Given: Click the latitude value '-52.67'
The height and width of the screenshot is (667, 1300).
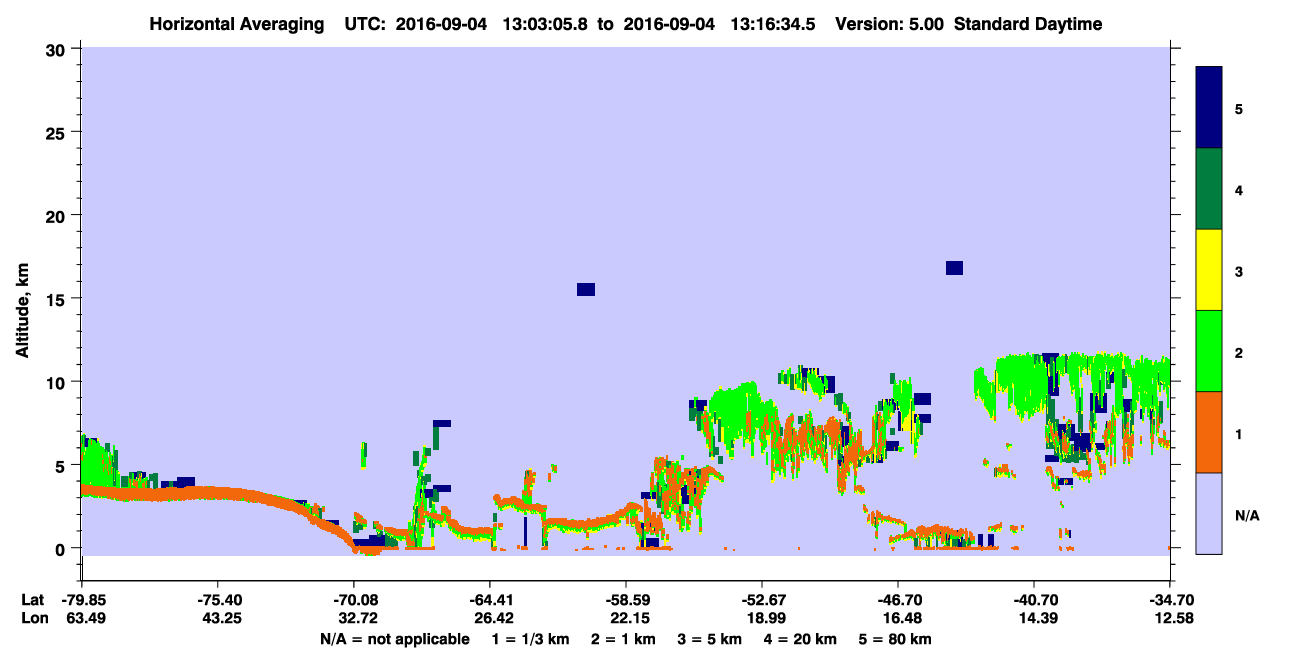Looking at the screenshot, I should 761,599.
